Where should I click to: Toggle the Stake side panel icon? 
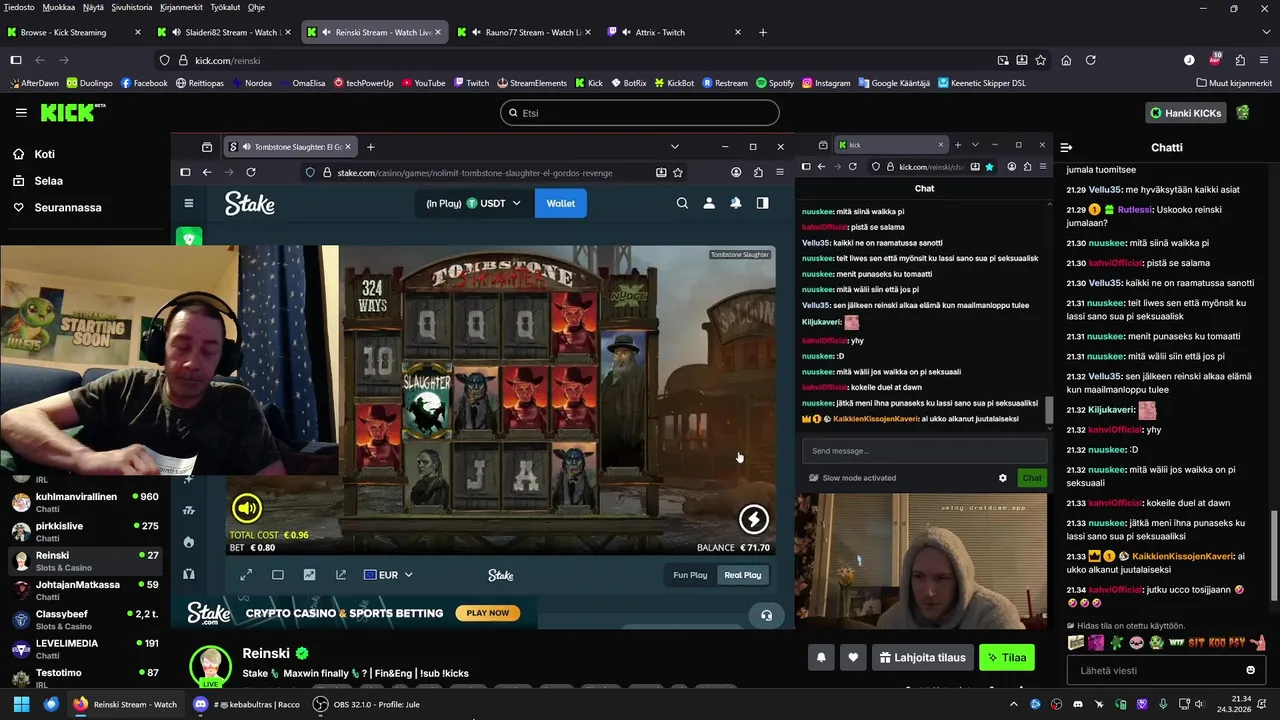(762, 203)
